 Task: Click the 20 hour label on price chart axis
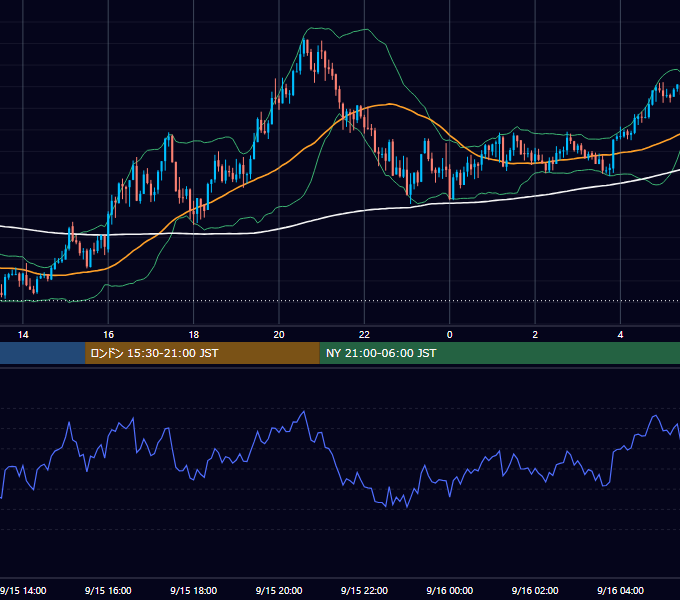point(279,334)
